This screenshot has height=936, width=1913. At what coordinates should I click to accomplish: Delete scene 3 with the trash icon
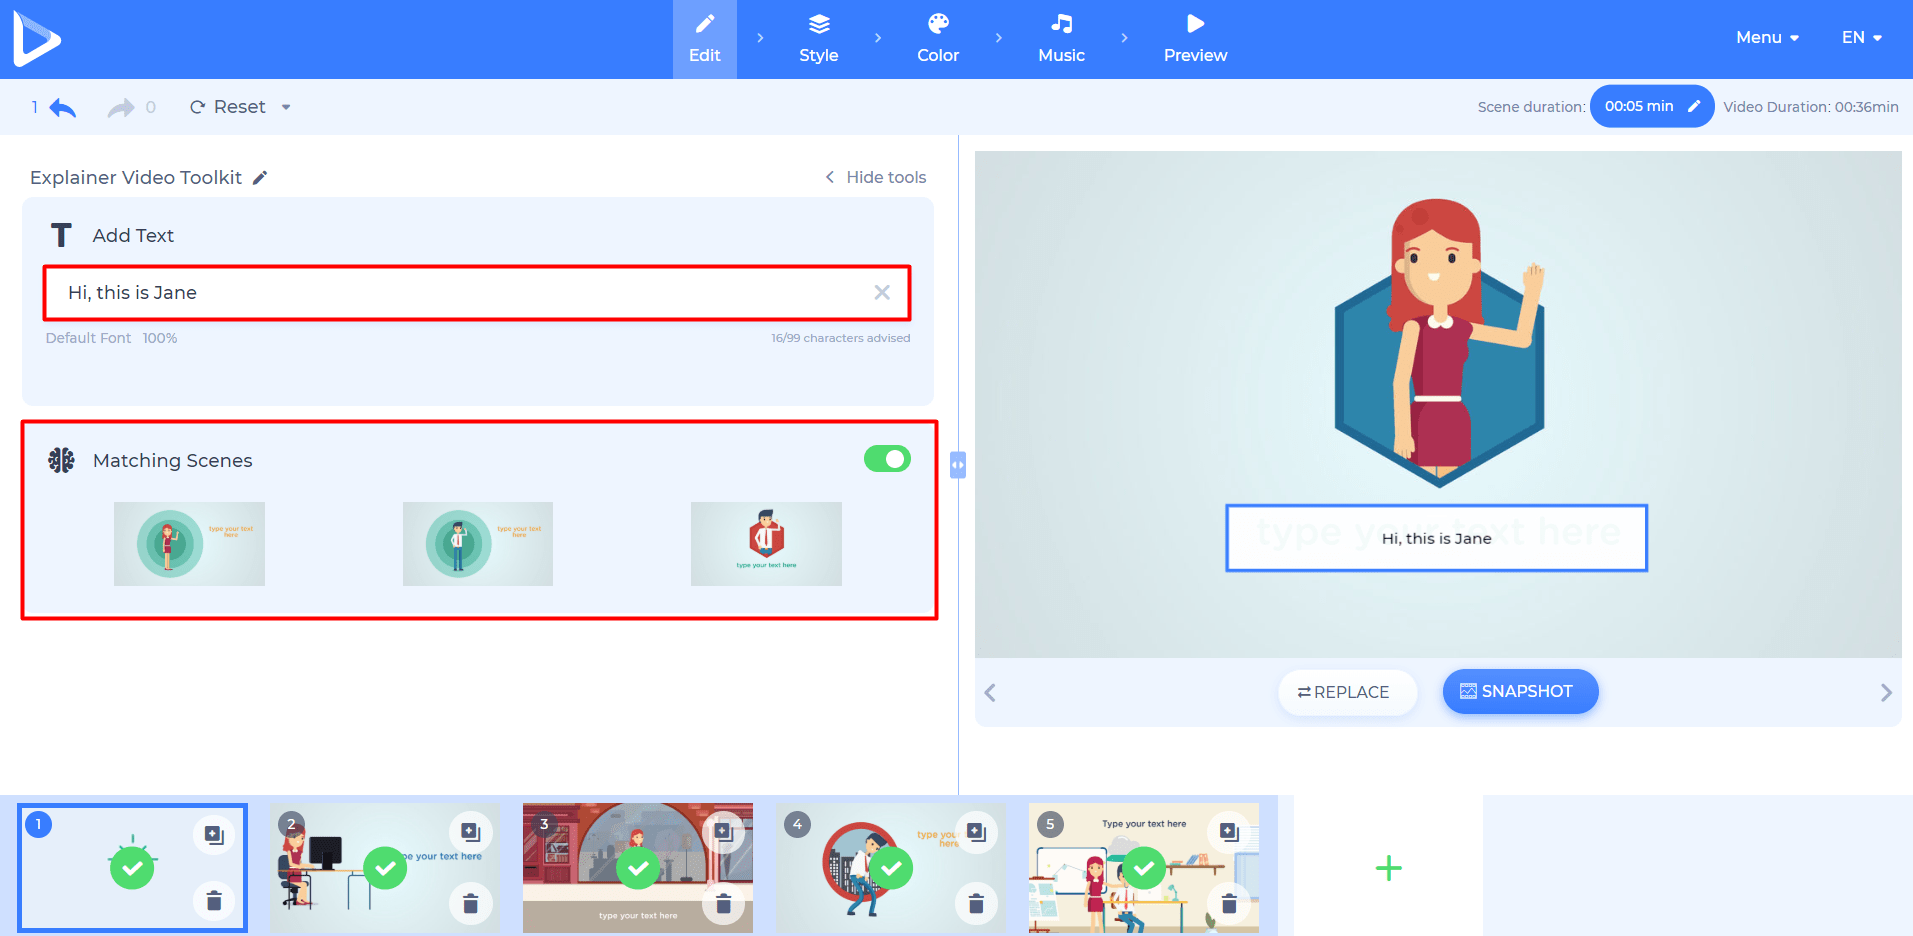click(725, 902)
